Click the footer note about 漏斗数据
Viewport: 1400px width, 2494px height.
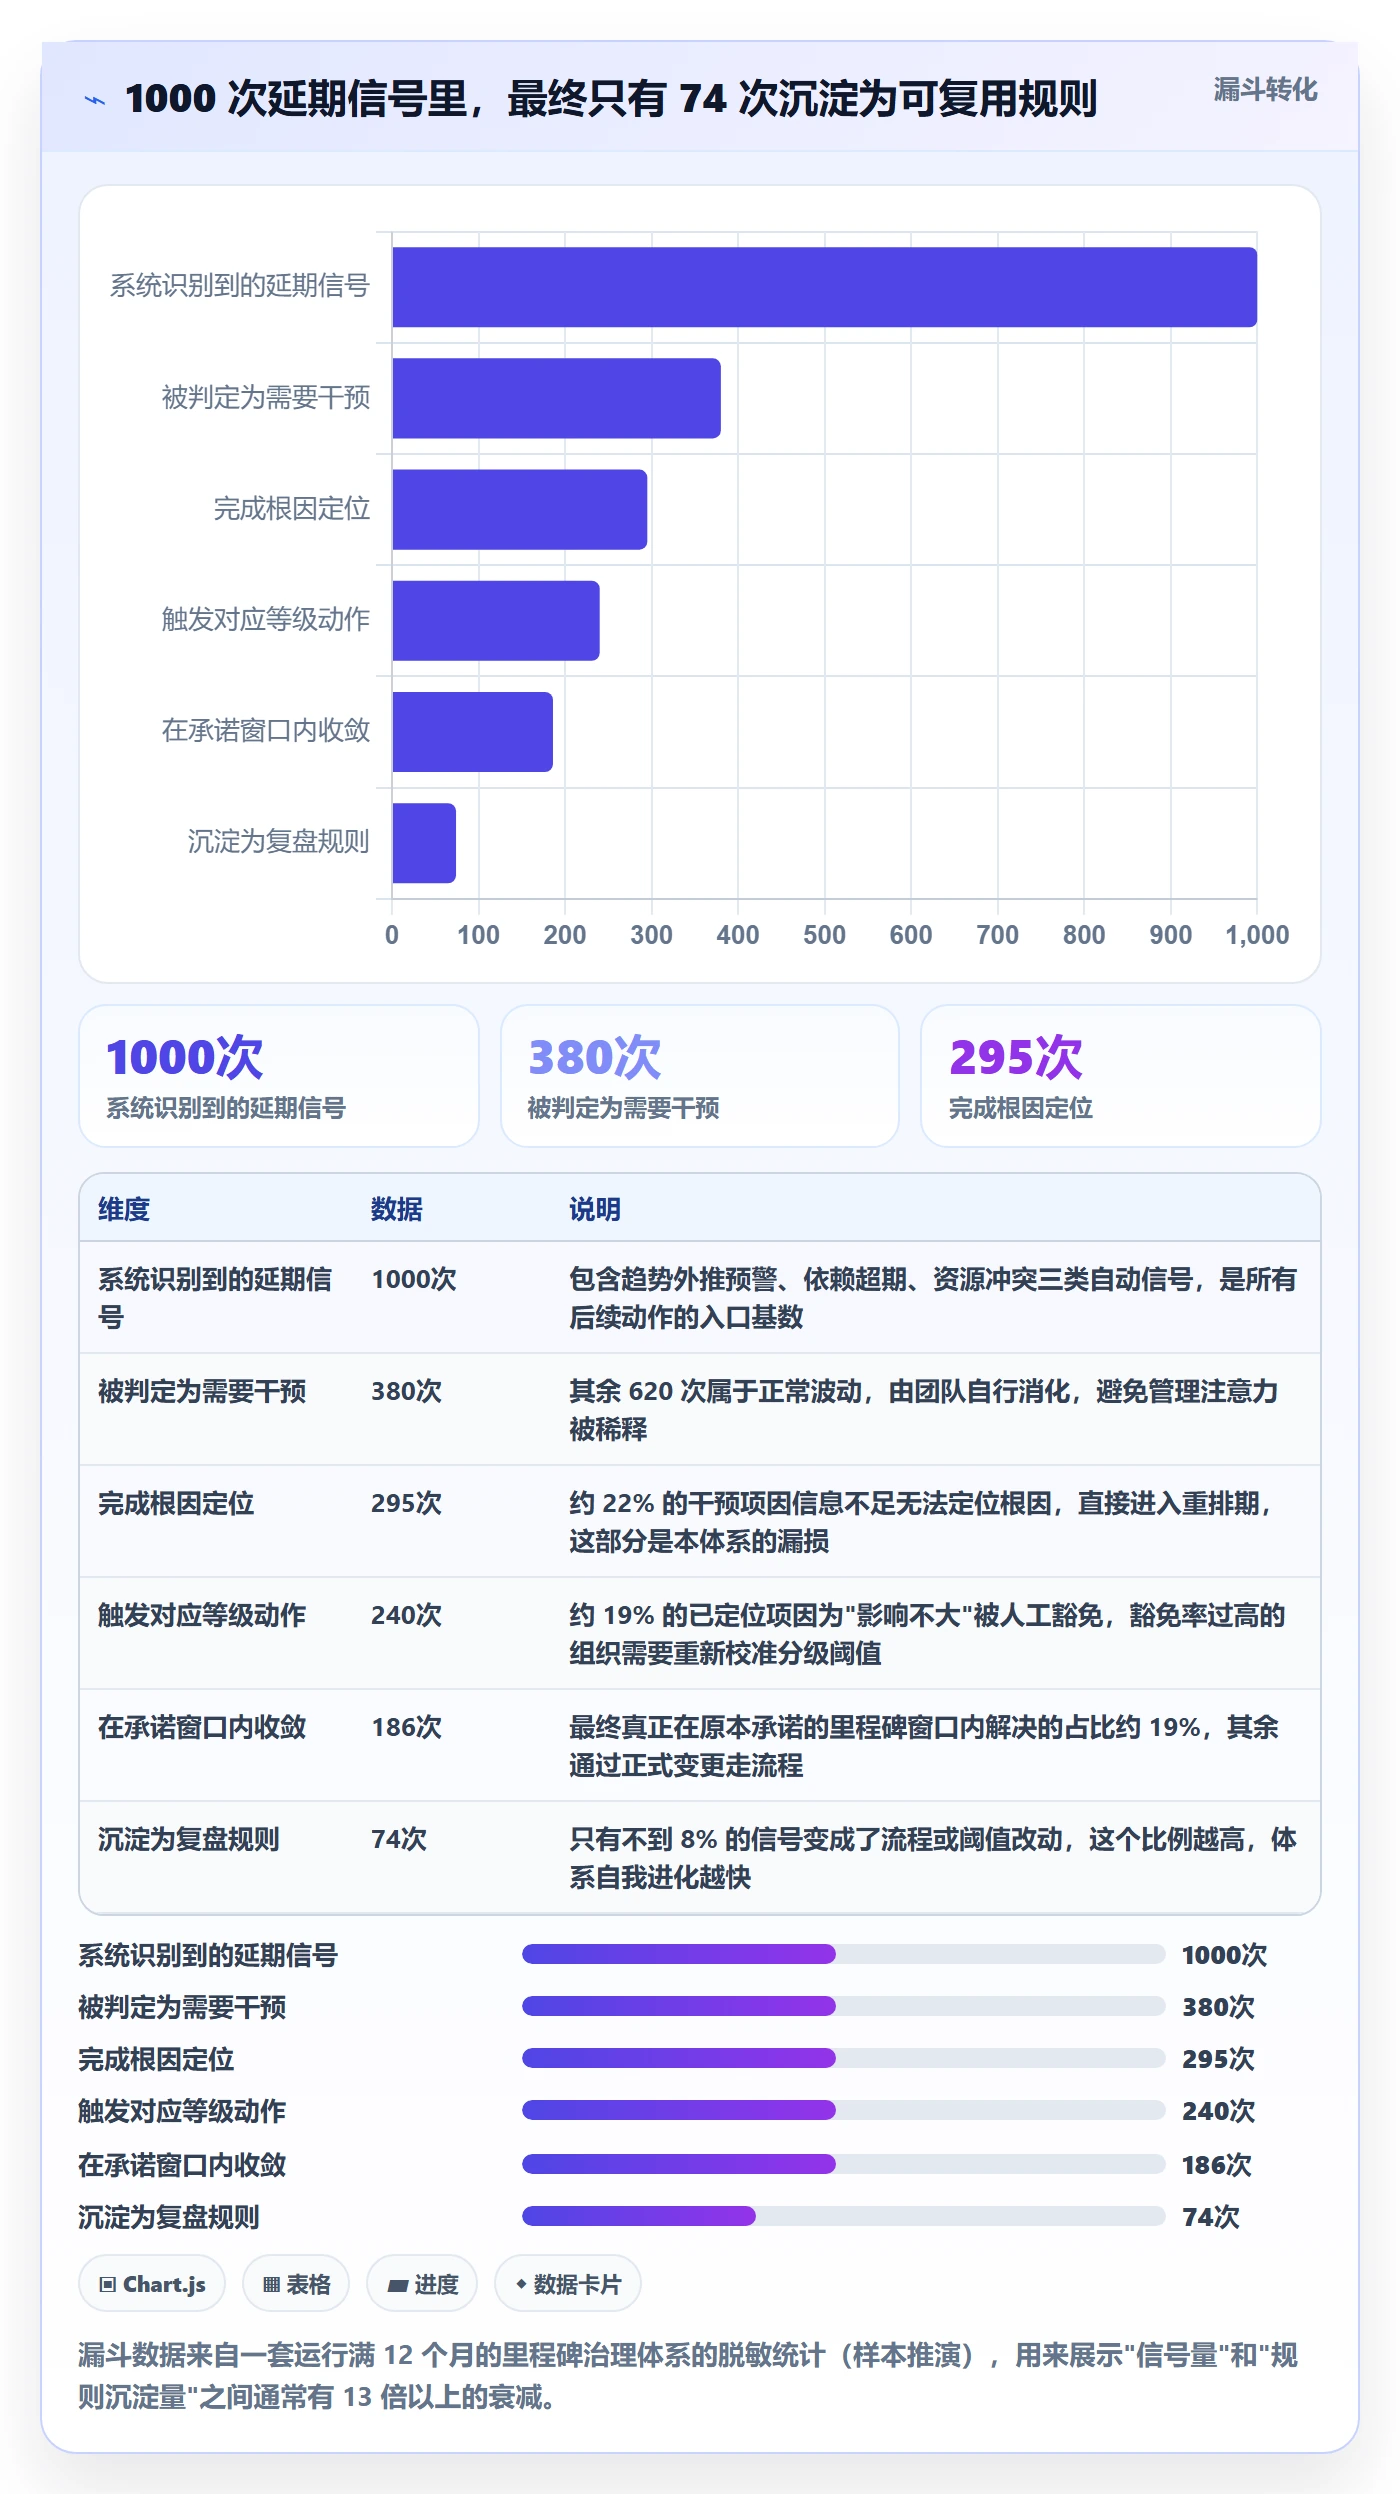click(689, 2376)
